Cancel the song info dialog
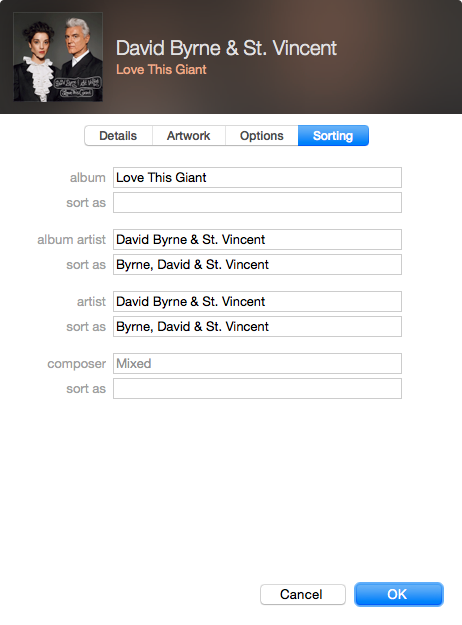462x625 pixels. tap(303, 594)
